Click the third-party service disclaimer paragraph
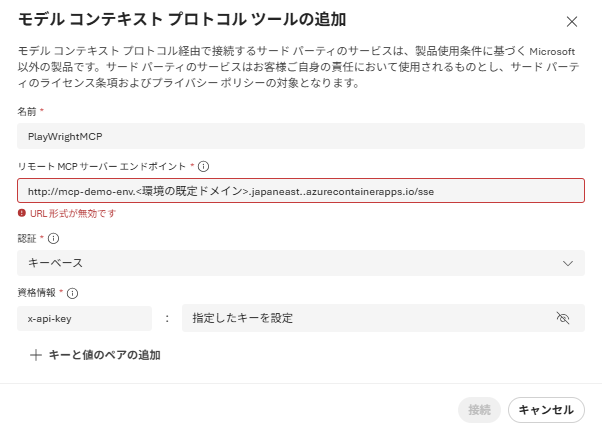 [x=300, y=67]
